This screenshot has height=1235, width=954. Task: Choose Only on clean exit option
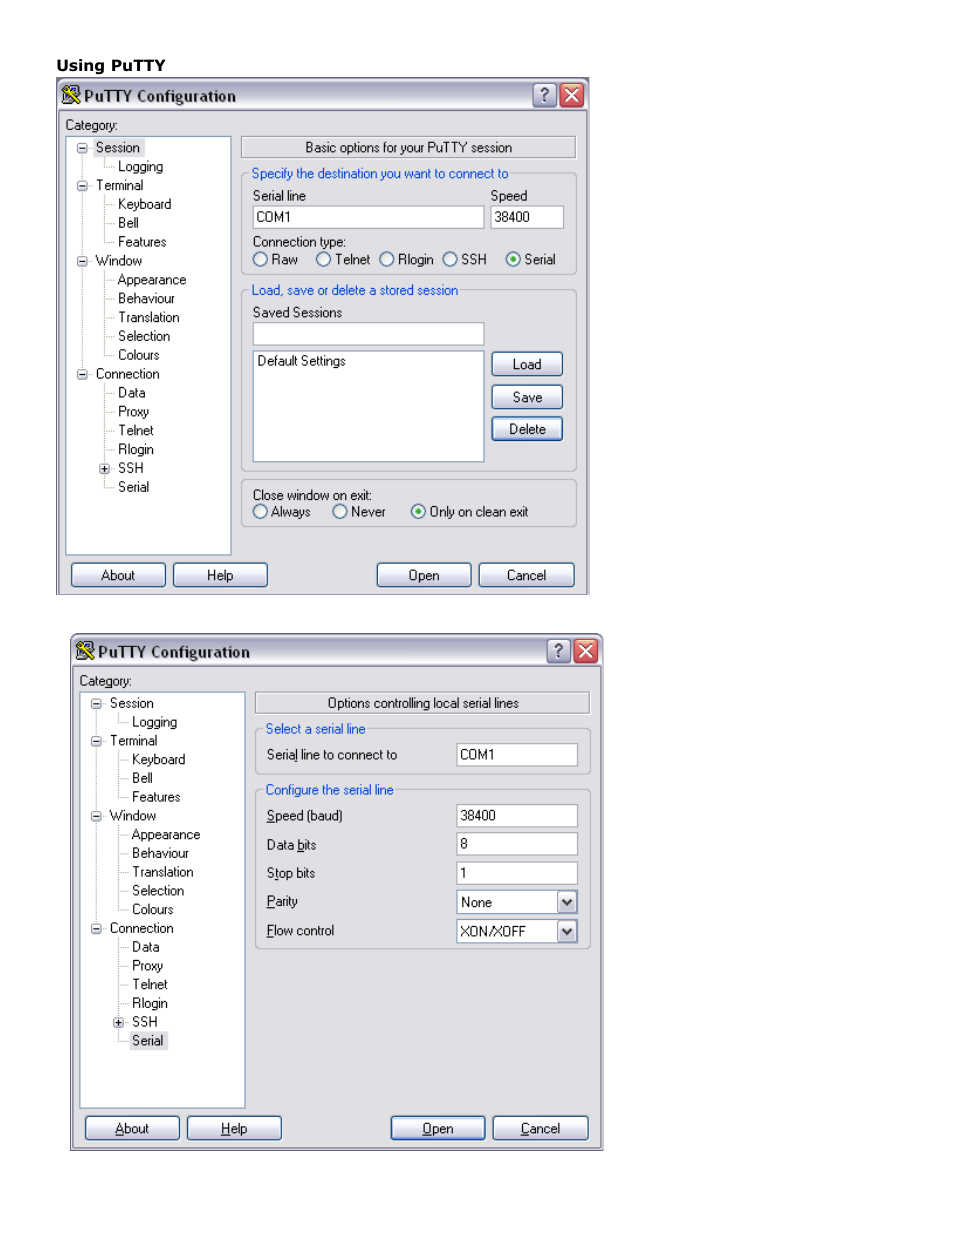(x=419, y=512)
